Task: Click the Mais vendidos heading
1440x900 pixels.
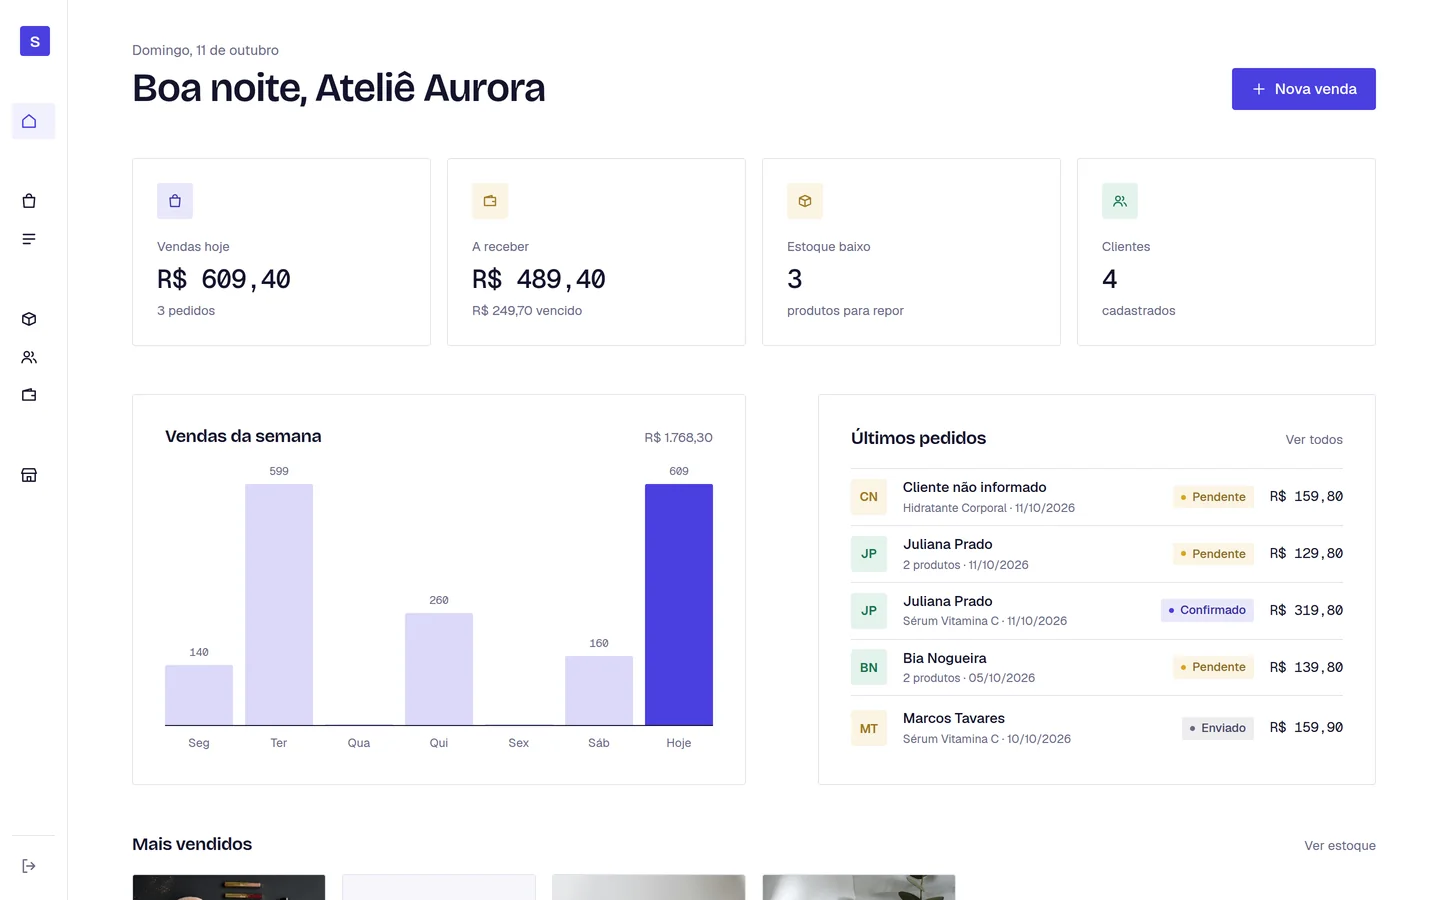Action: point(192,844)
